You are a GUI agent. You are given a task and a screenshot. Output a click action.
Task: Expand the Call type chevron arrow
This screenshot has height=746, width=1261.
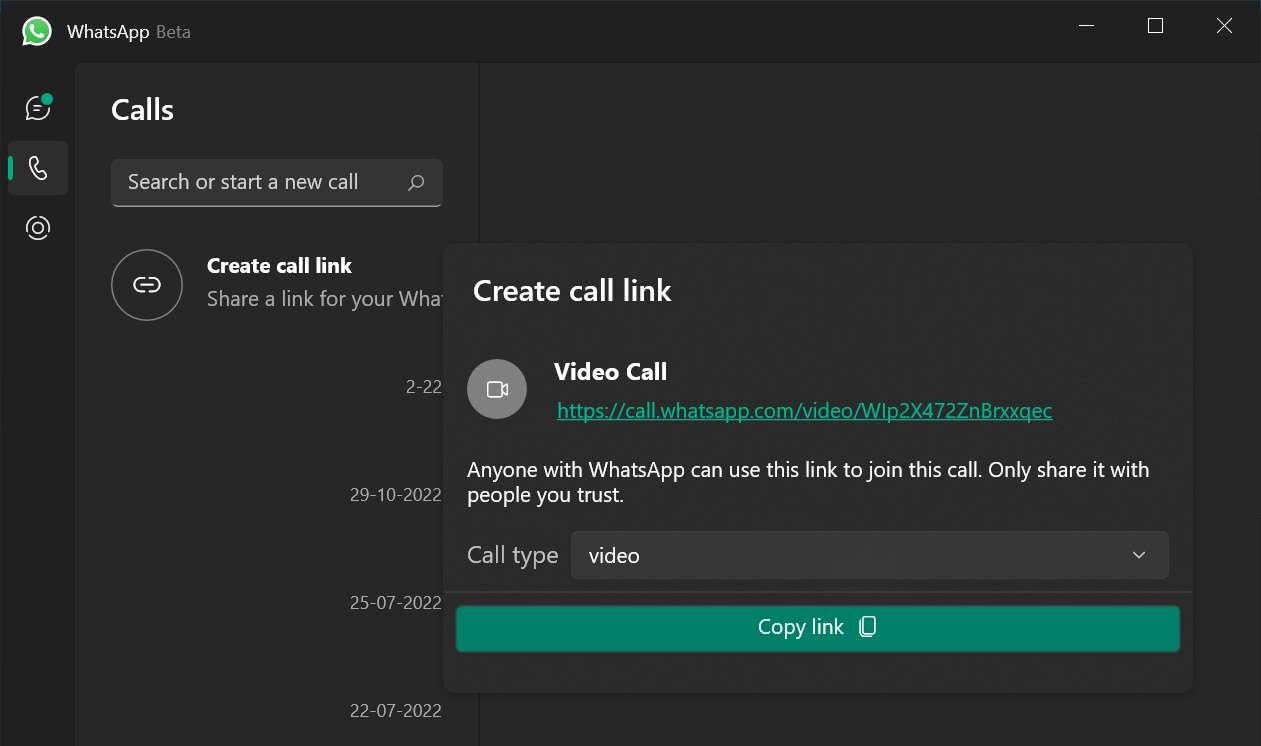tap(1138, 555)
